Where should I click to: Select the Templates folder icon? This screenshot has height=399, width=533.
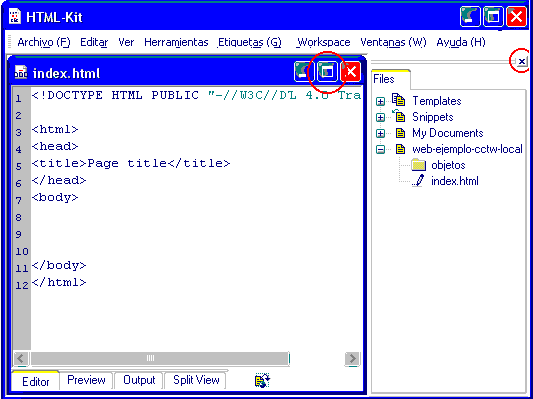click(x=398, y=100)
